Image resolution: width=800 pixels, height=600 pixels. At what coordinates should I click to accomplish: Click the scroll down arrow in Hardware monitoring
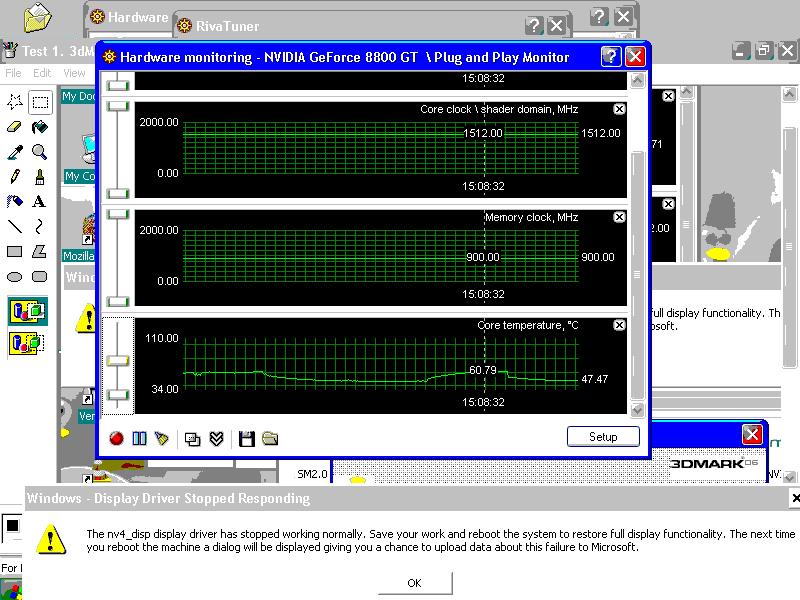click(x=638, y=410)
